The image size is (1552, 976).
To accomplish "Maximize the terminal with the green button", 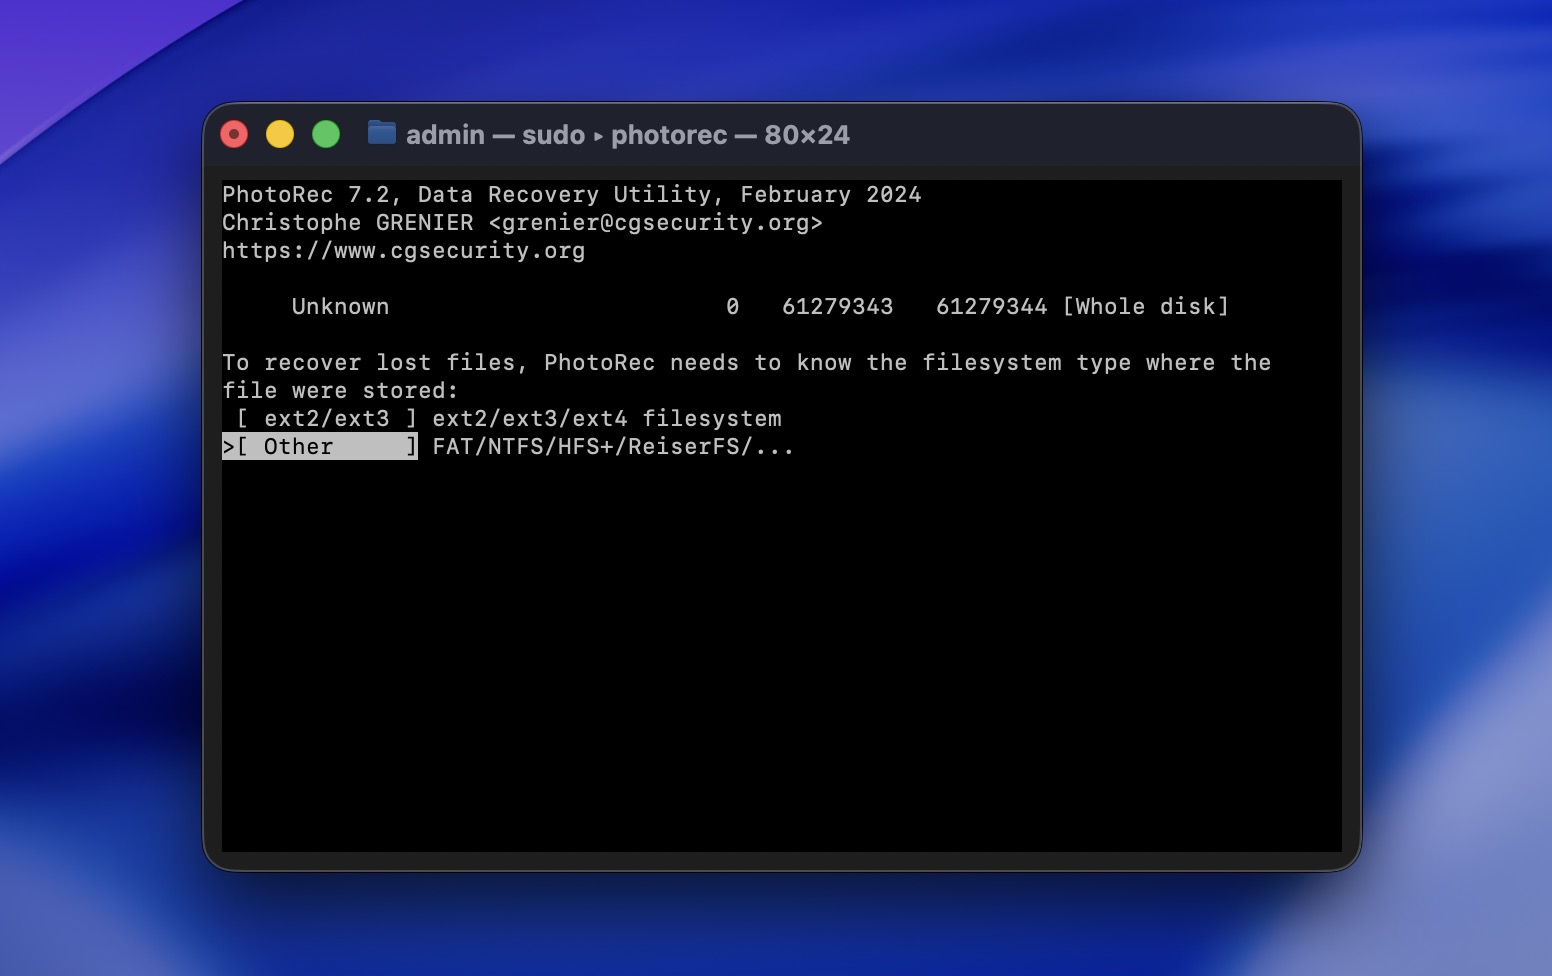I will 326,134.
